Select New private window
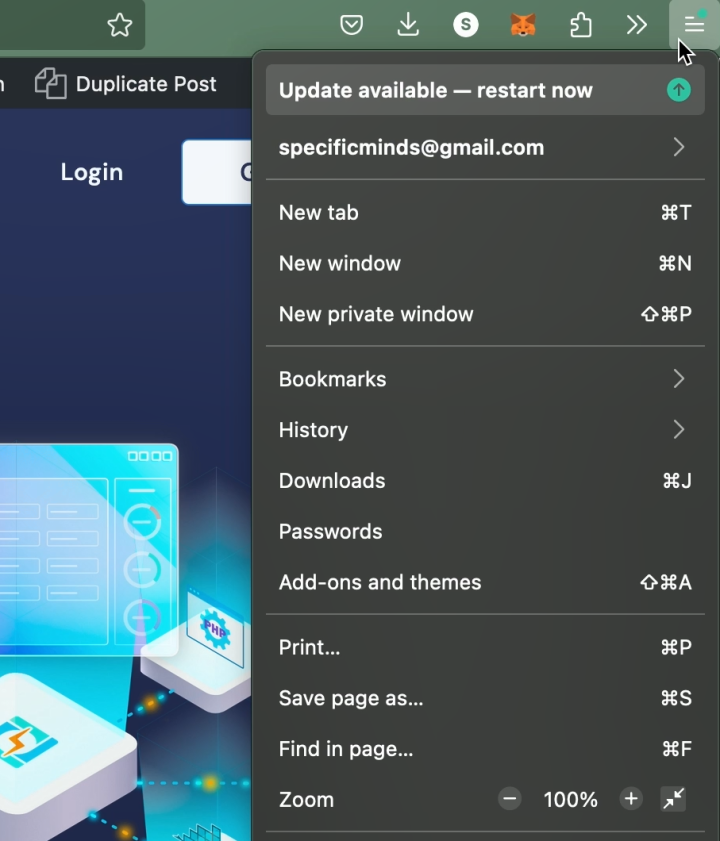The height and width of the screenshot is (841, 720). pos(376,314)
